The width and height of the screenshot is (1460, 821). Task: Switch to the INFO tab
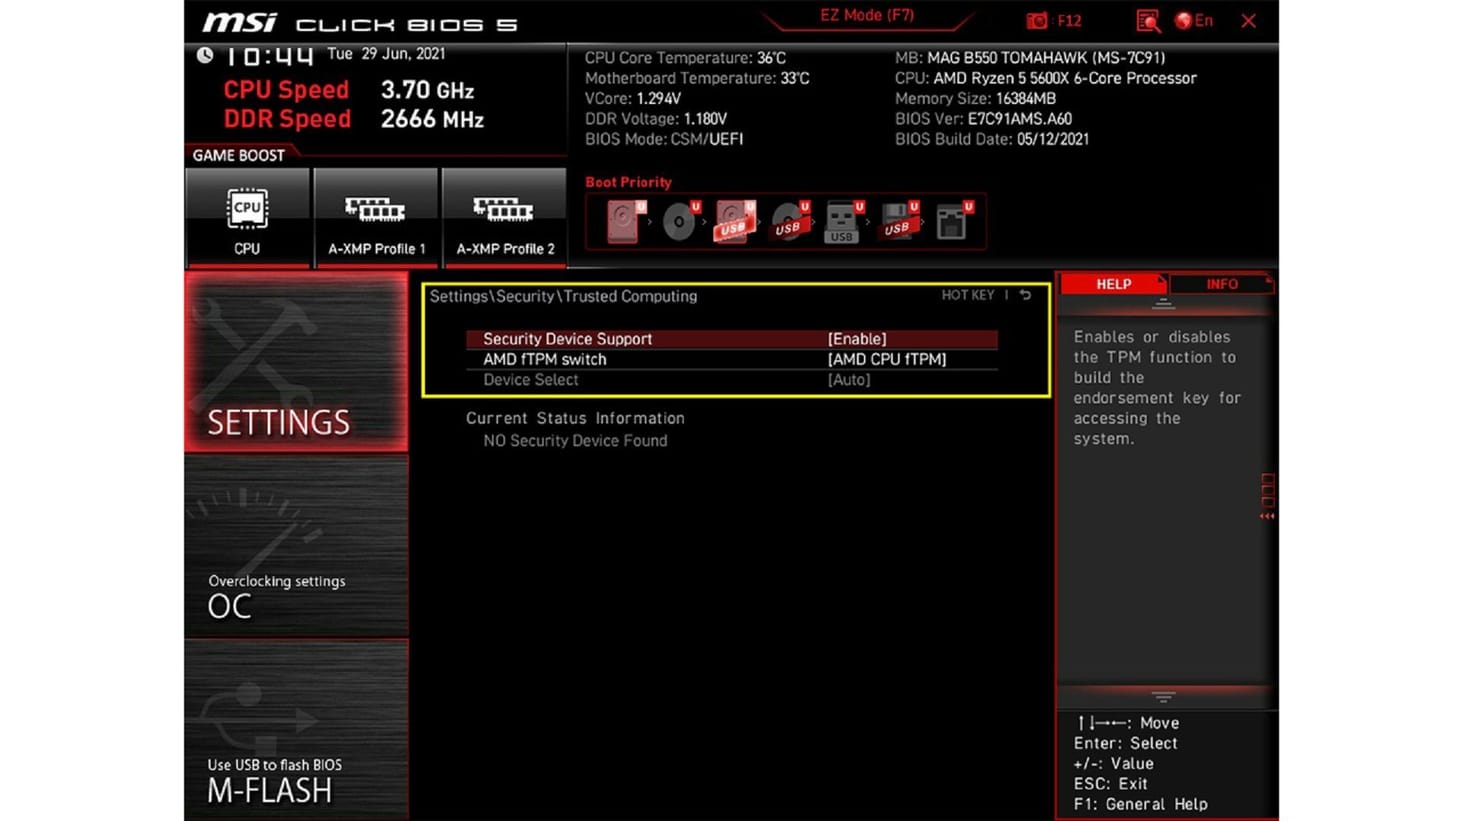[x=1221, y=284]
